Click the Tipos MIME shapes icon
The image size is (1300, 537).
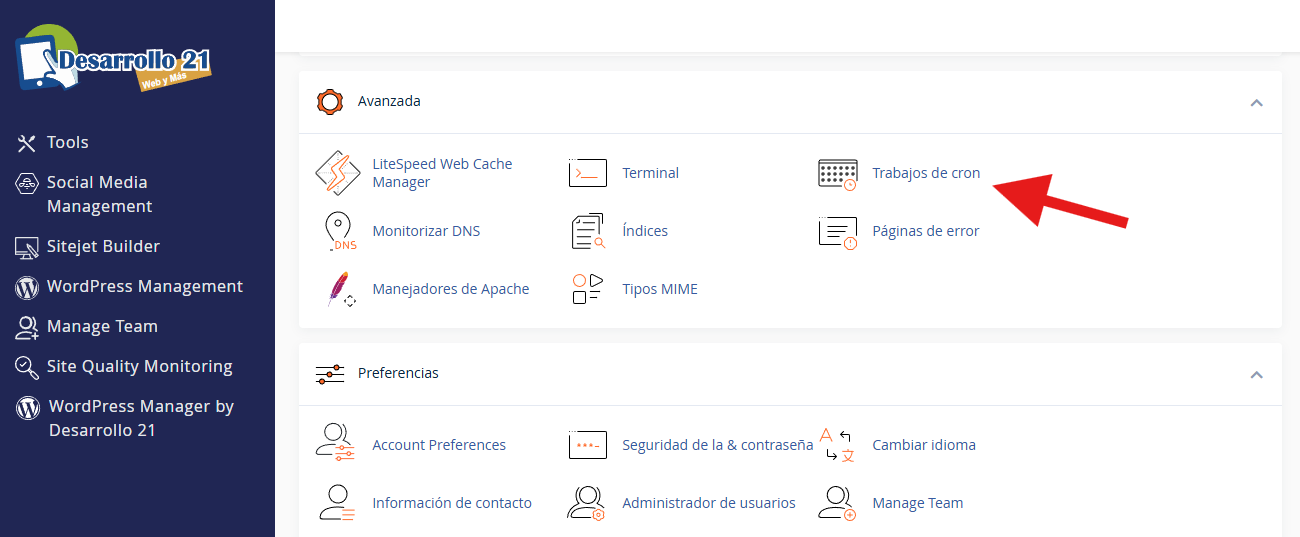[587, 289]
